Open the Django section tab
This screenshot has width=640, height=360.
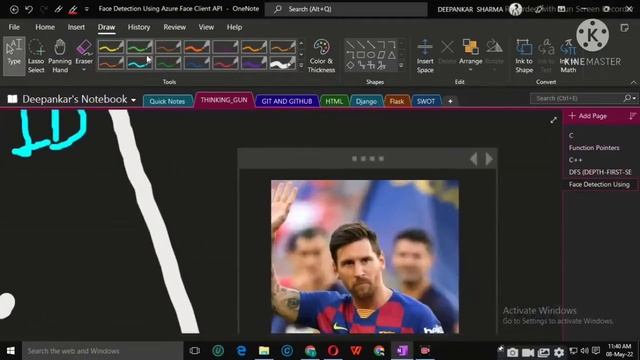pos(366,101)
